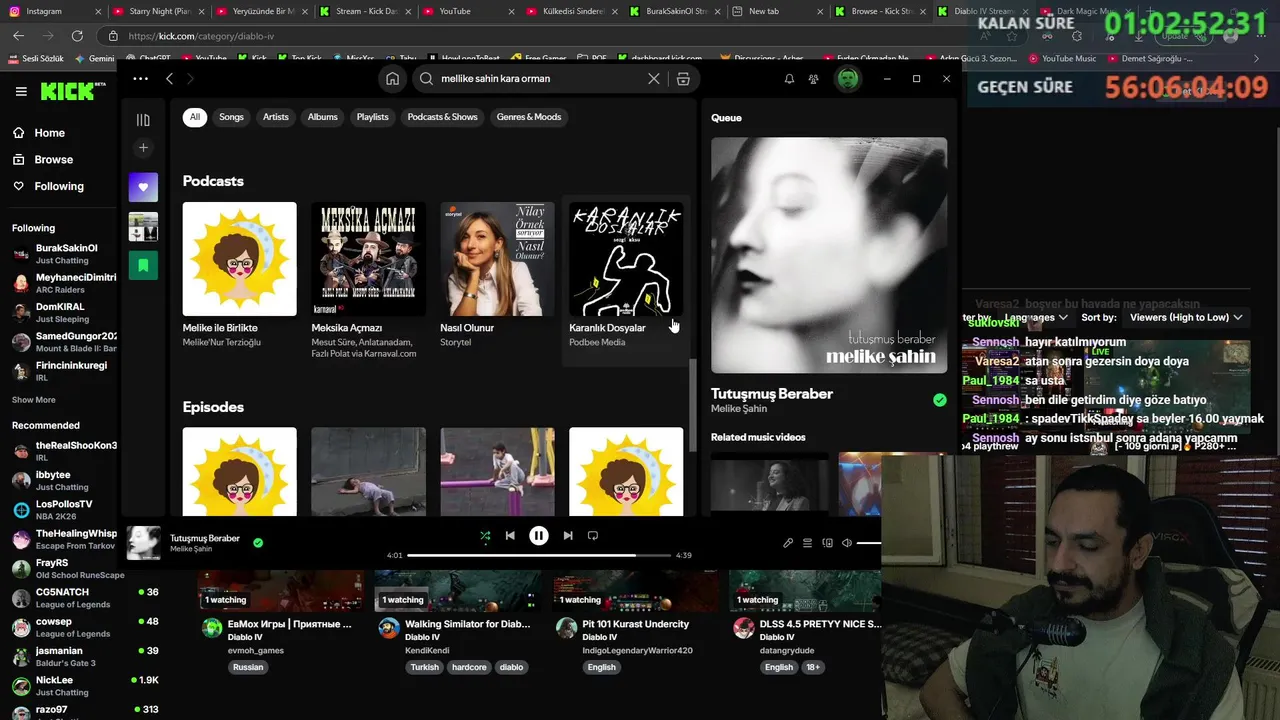Seek in the song progress bar
Screen dimensions: 1280x720
click(537, 555)
